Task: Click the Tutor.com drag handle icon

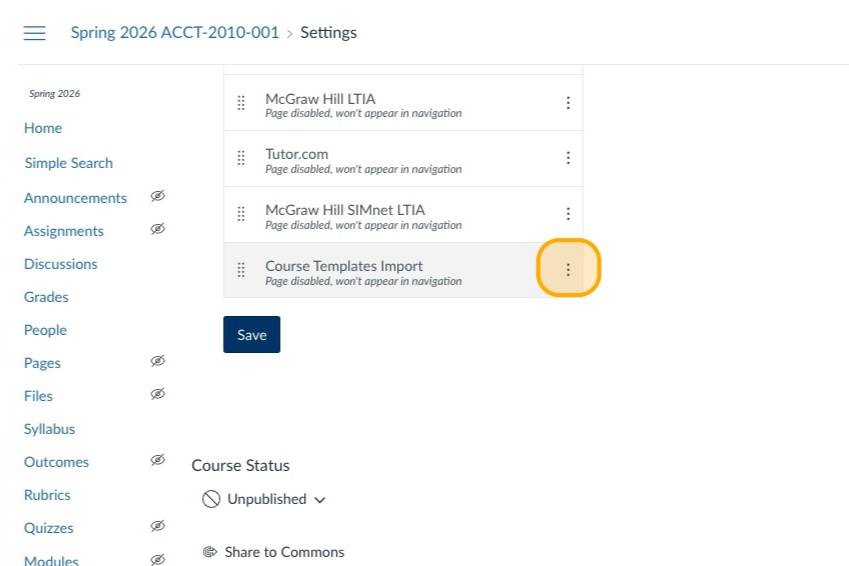Action: point(241,158)
